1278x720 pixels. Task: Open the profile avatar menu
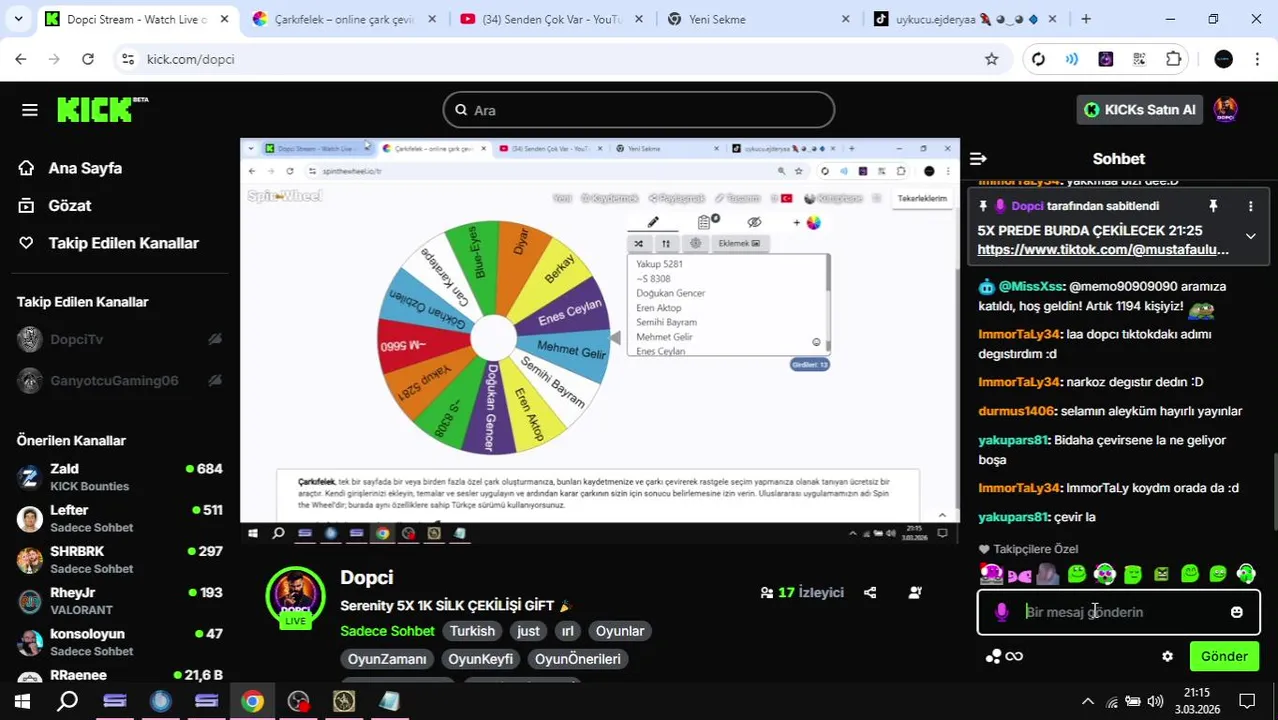tap(1226, 110)
